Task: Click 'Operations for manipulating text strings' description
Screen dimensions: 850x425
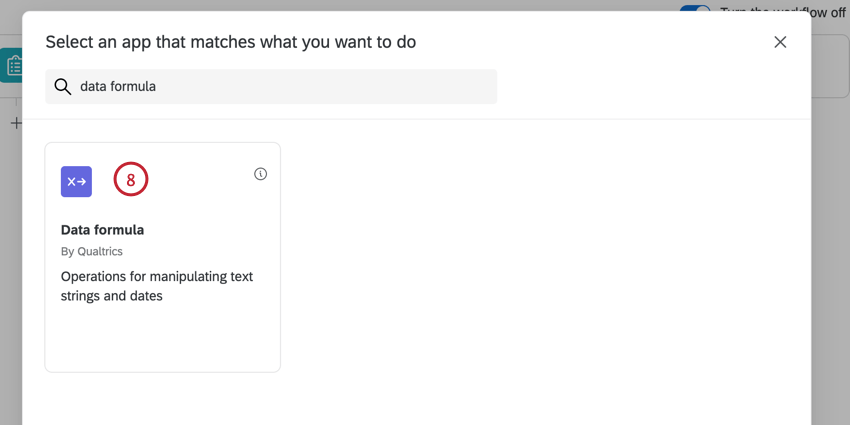Action: click(157, 276)
